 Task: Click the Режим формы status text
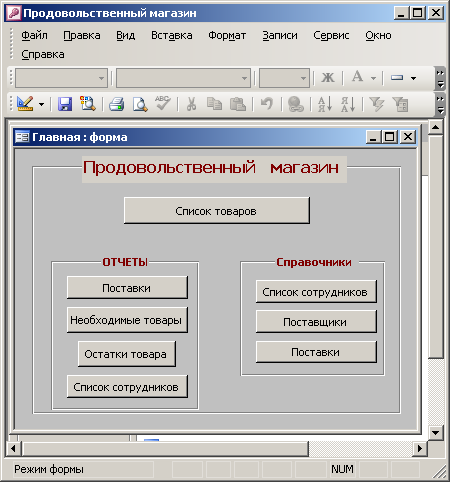click(x=49, y=469)
